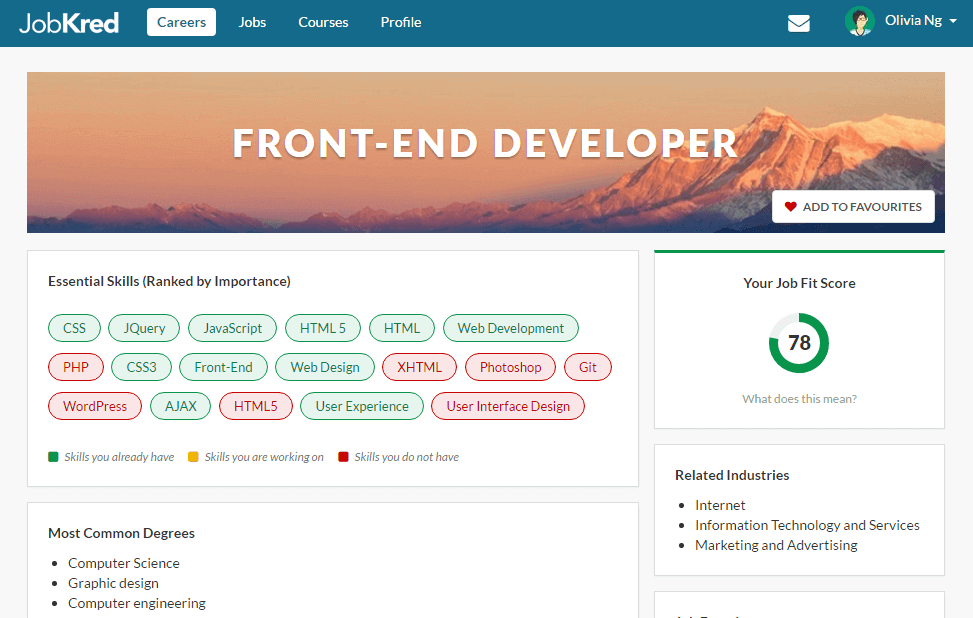Open the messages envelope icon
The height and width of the screenshot is (618, 973).
coord(799,24)
